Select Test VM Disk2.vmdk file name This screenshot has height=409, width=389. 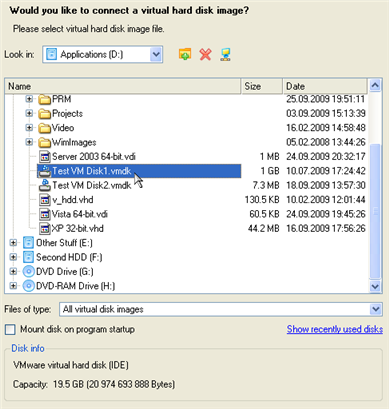(x=92, y=186)
